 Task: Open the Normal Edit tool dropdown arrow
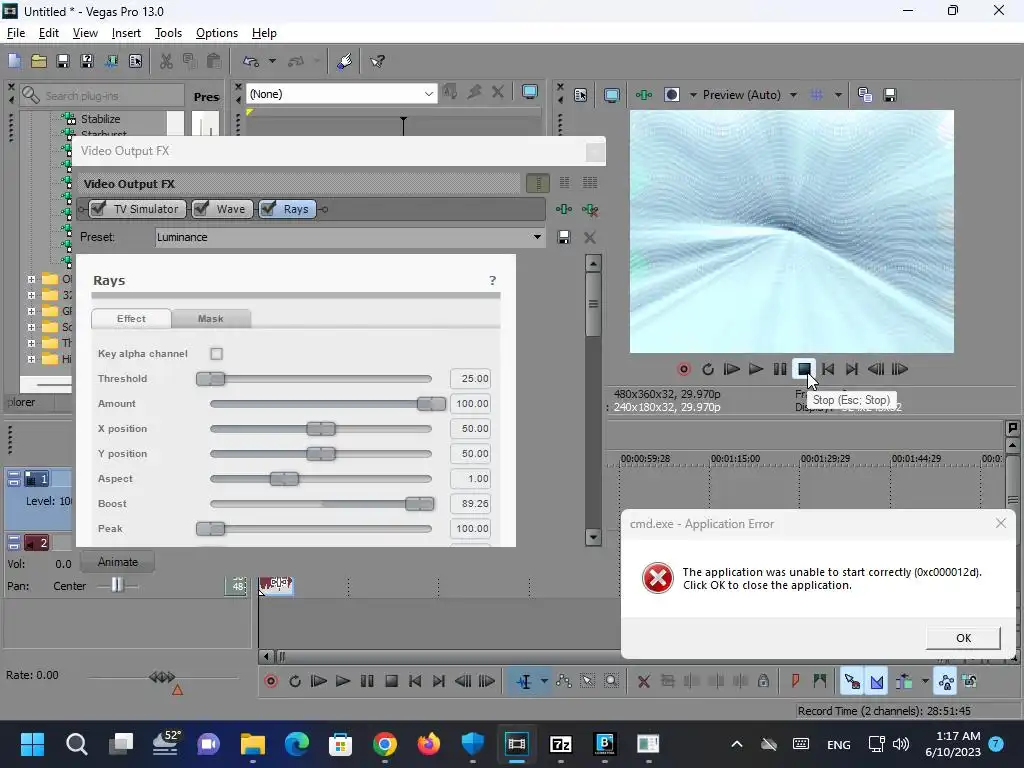(544, 681)
